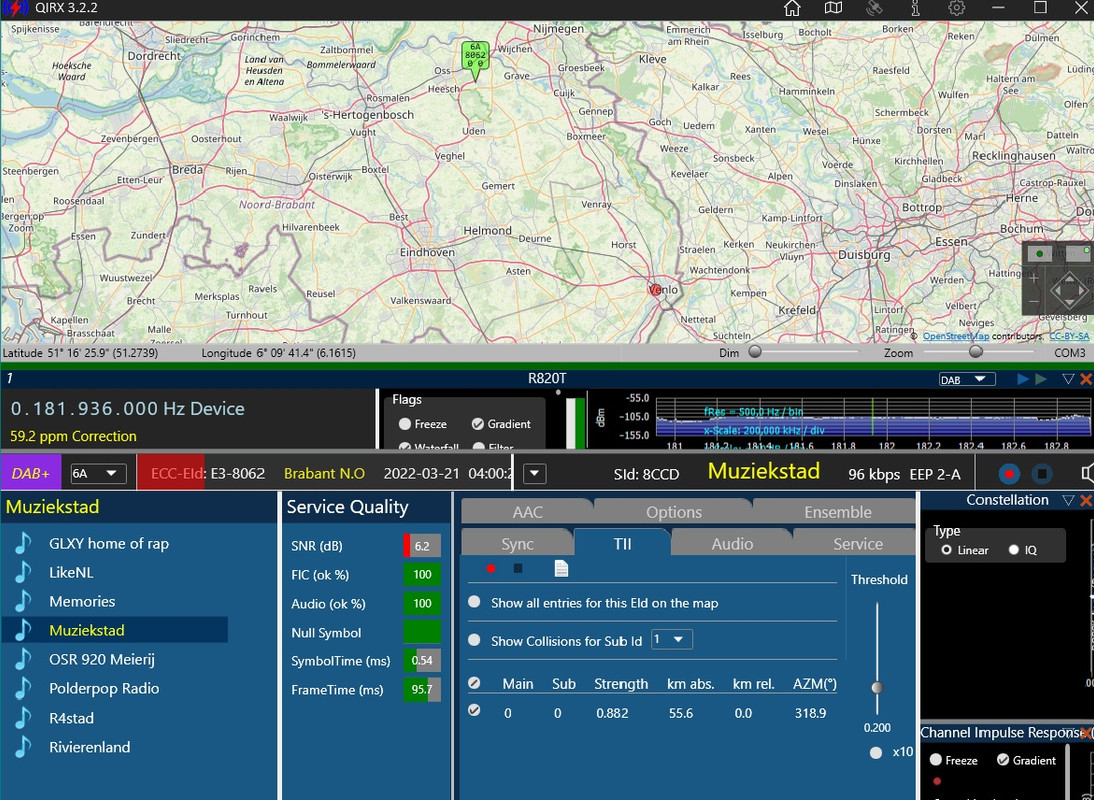Viewport: 1094px width, 800px height.
Task: Open the TII log file document icon
Action: pos(561,568)
